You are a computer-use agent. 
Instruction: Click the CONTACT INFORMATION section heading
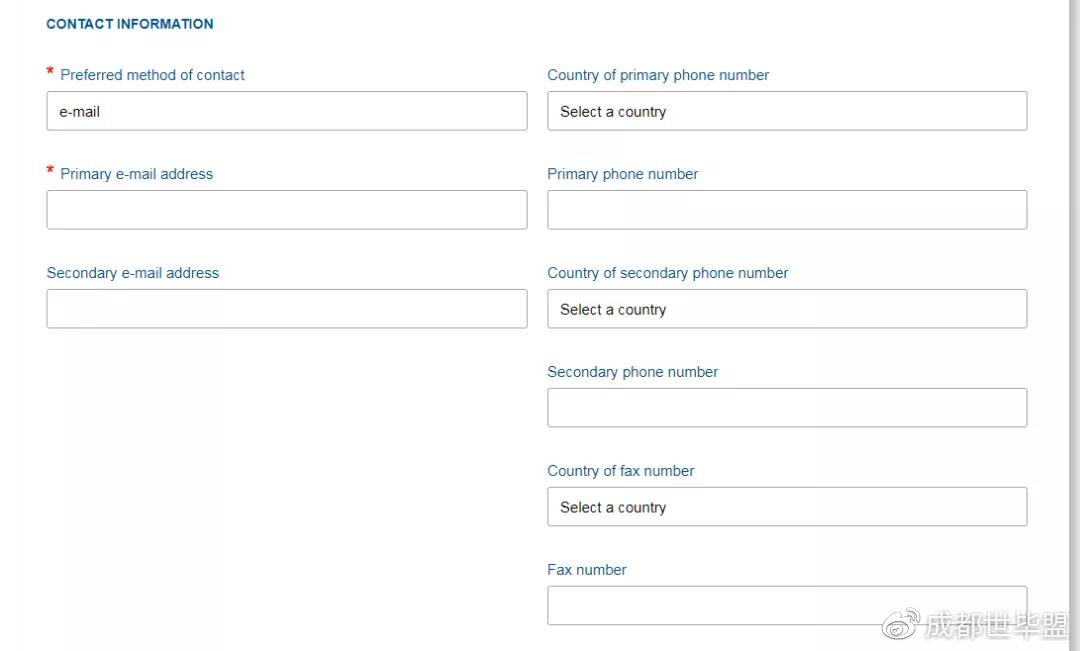(130, 24)
